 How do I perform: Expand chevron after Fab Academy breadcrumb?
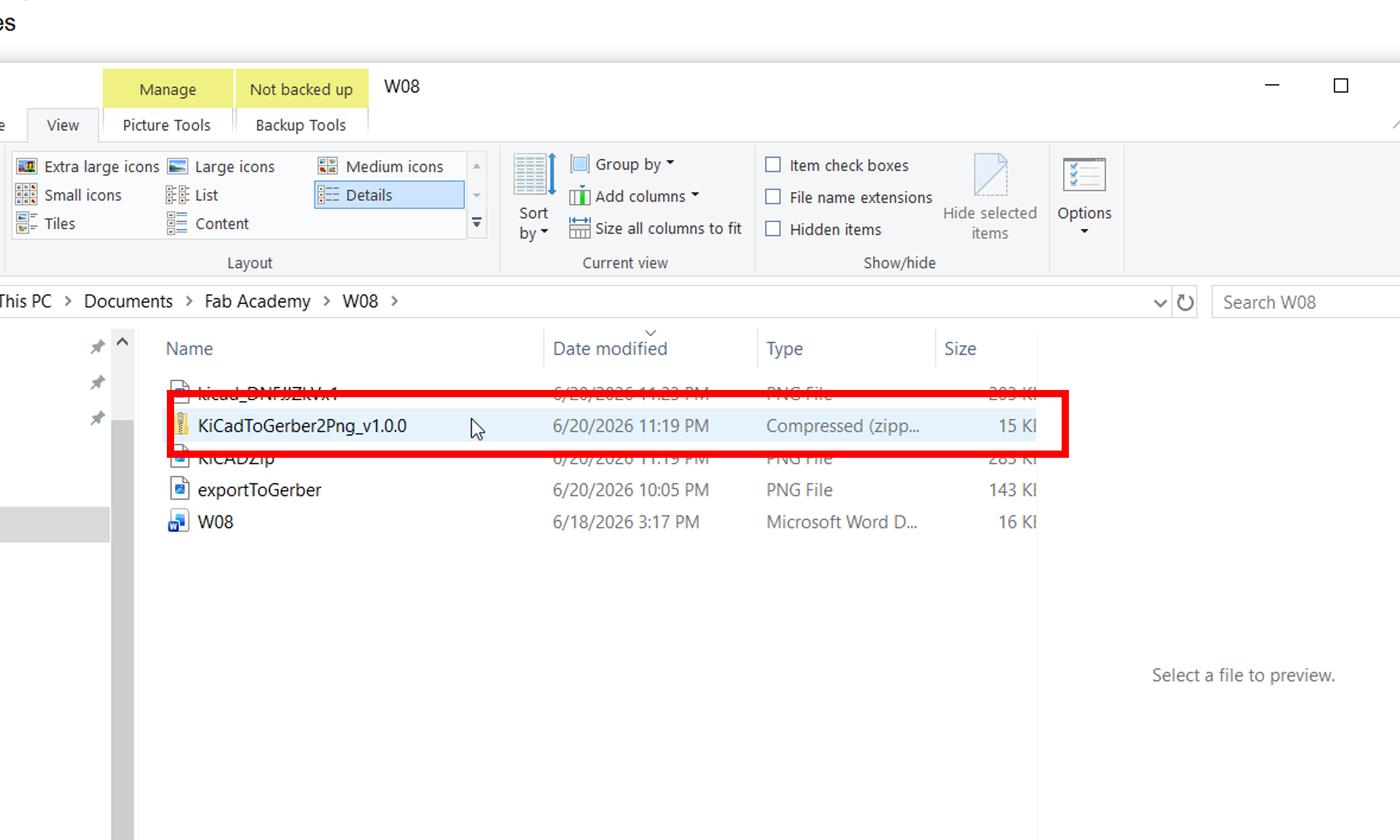326,301
